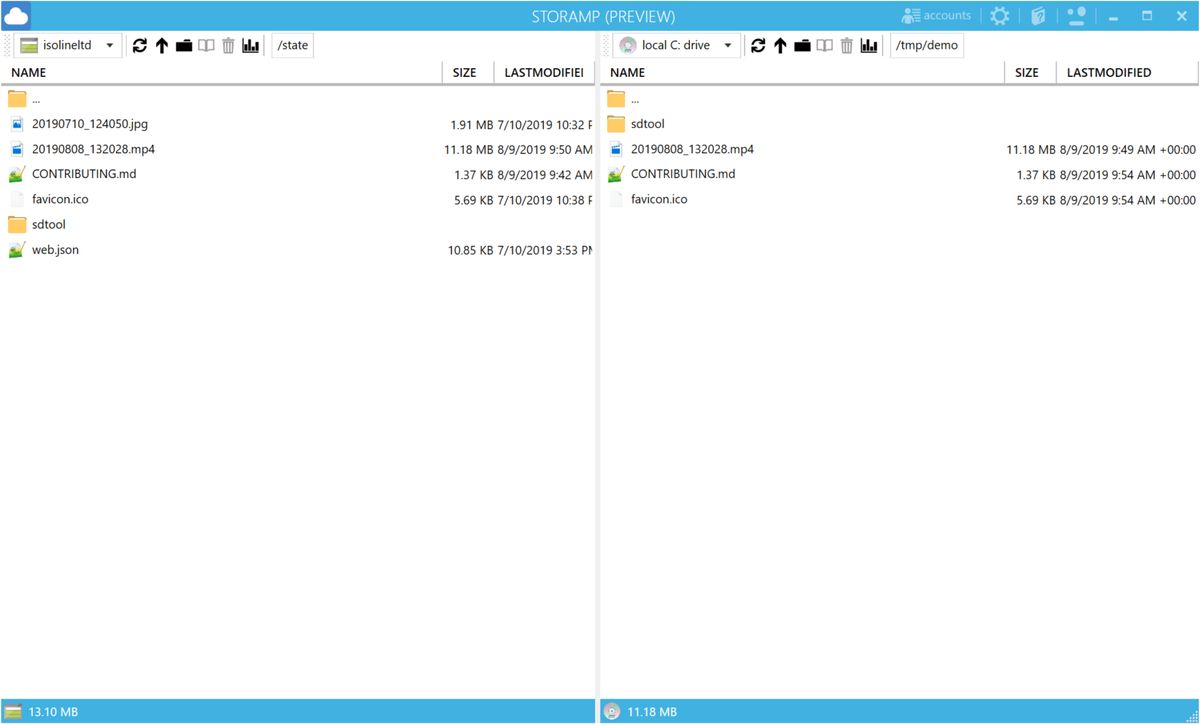Sort by the SIZE column header
This screenshot has height=724, width=1200.
pos(465,72)
